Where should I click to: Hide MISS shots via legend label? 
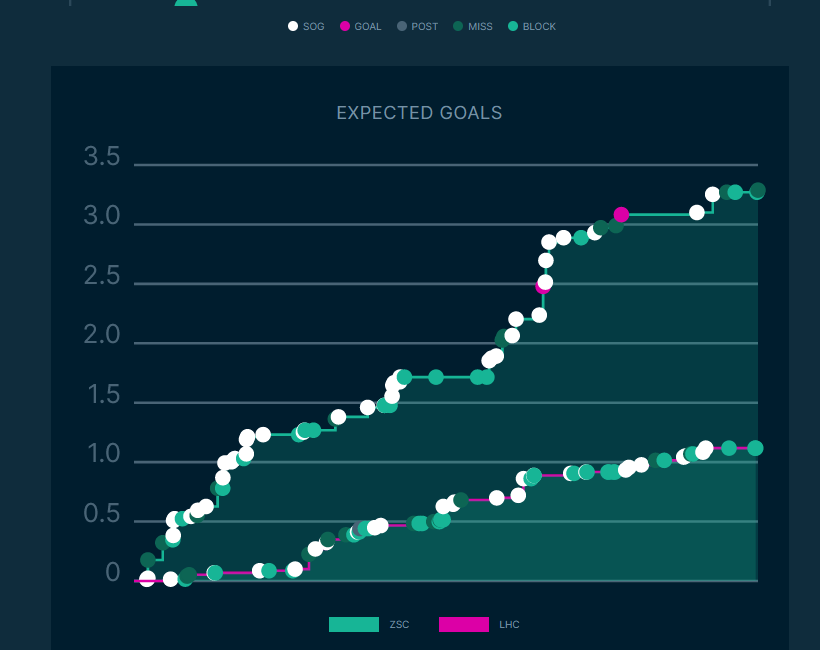pyautogui.click(x=480, y=27)
